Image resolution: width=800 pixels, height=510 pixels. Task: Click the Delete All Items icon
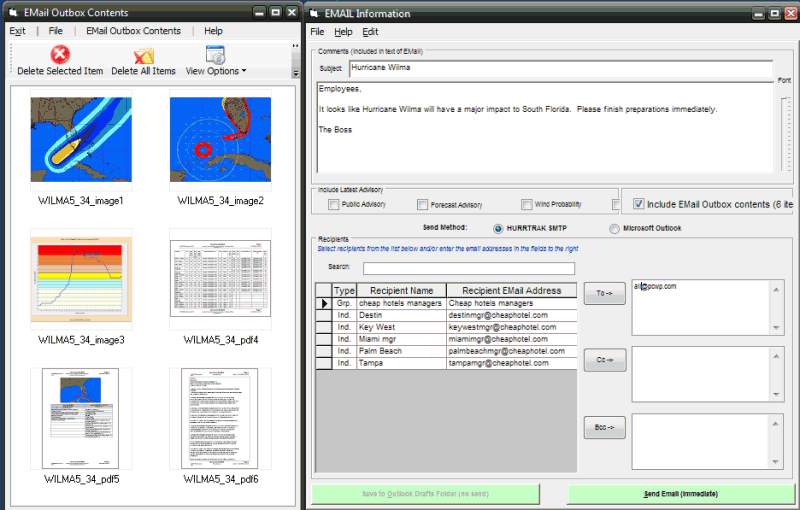point(143,55)
